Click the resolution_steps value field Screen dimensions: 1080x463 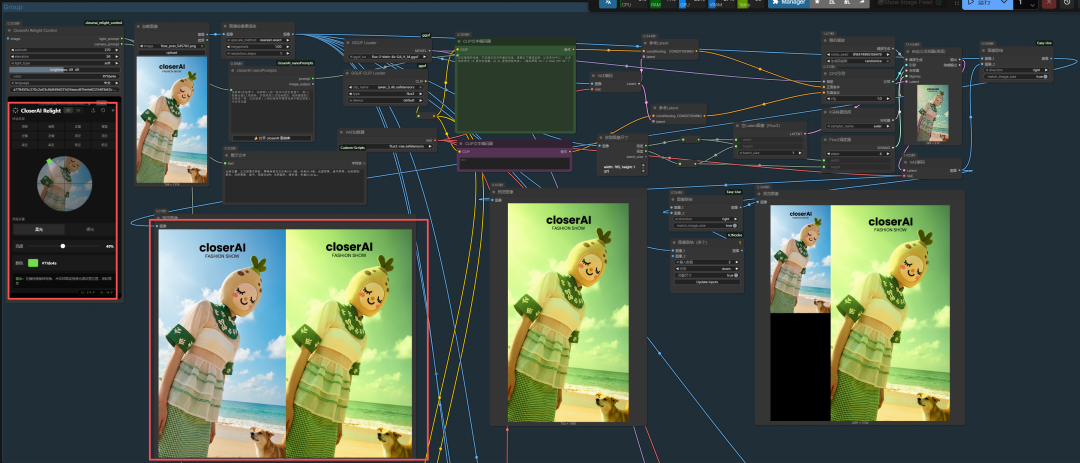click(x=258, y=53)
